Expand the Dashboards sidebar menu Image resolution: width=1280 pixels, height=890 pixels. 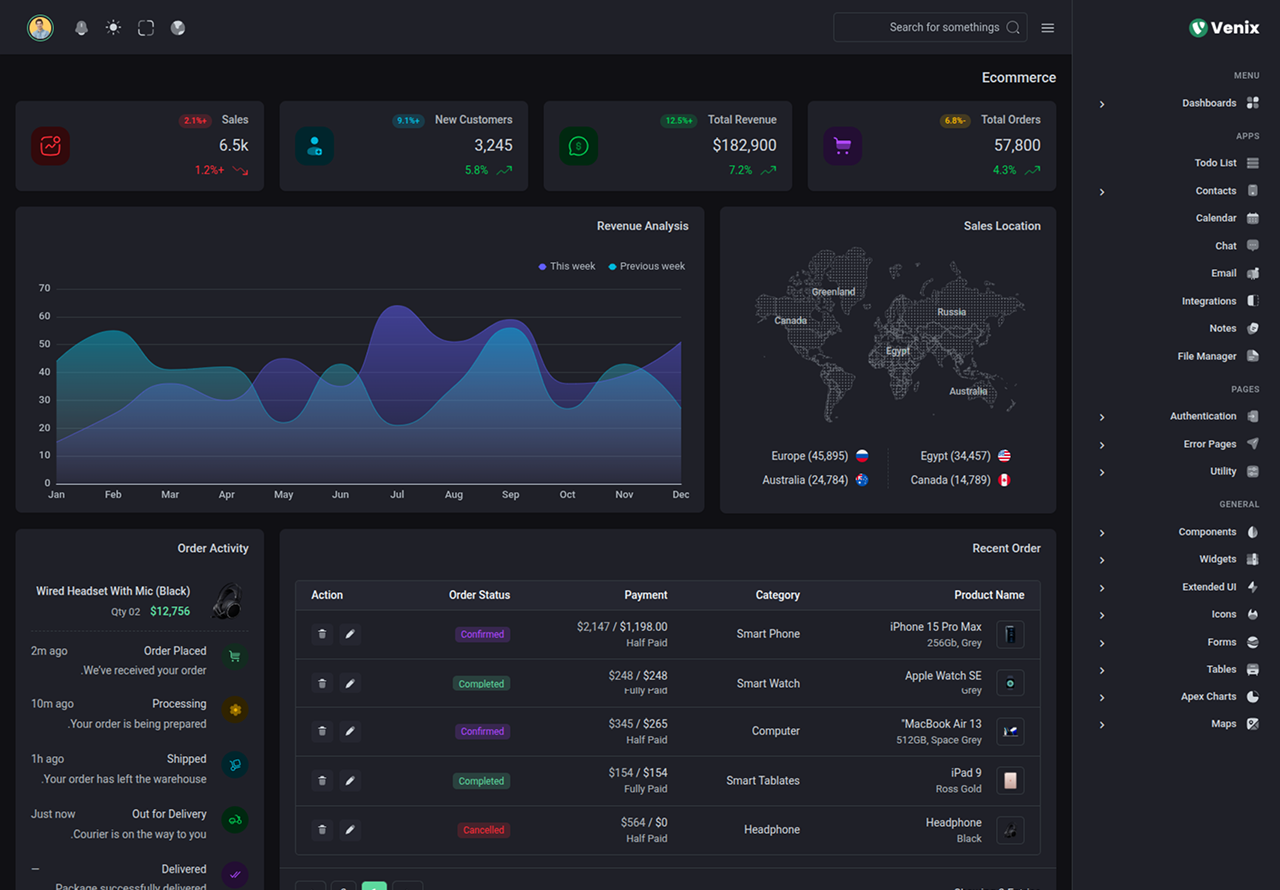click(x=1208, y=103)
